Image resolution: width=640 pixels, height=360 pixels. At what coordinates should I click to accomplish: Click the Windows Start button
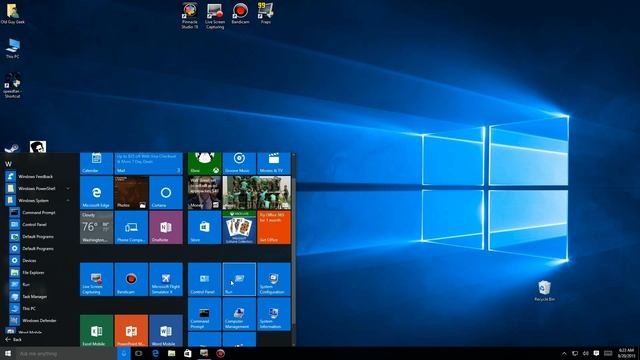pyautogui.click(x=8, y=353)
